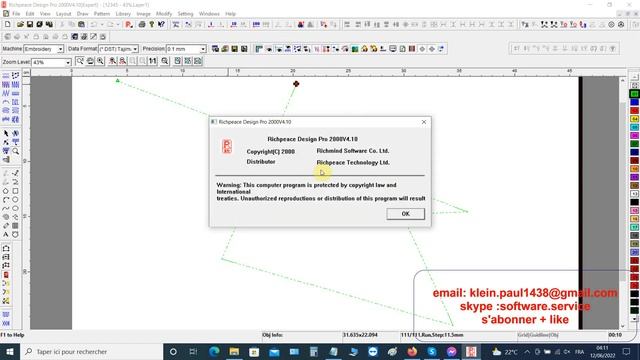Click the monitor display icon in format toolbar
This screenshot has height=360, width=640.
393,49
